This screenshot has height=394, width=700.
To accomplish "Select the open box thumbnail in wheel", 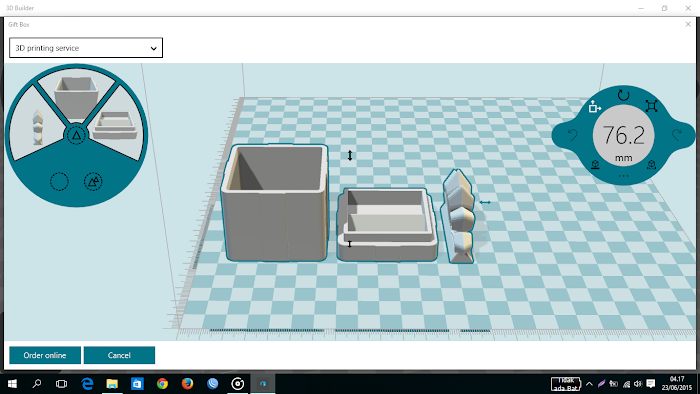I will tap(76, 96).
